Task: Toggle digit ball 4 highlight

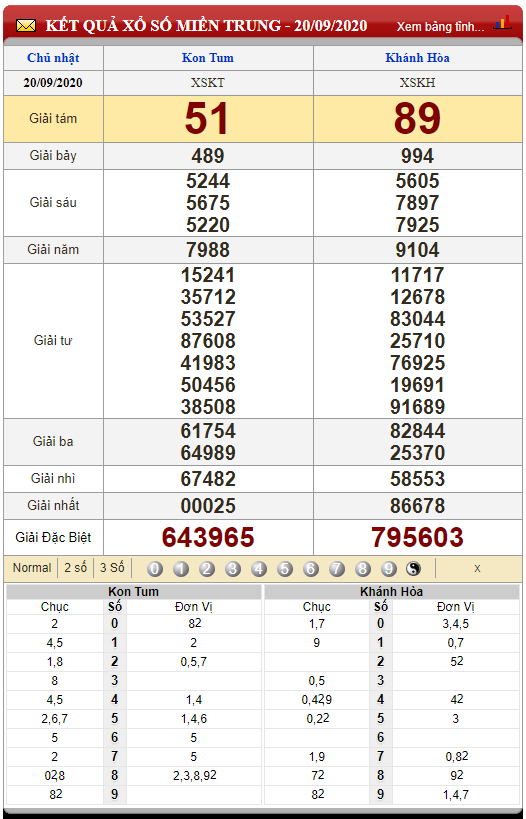Action: 259,568
